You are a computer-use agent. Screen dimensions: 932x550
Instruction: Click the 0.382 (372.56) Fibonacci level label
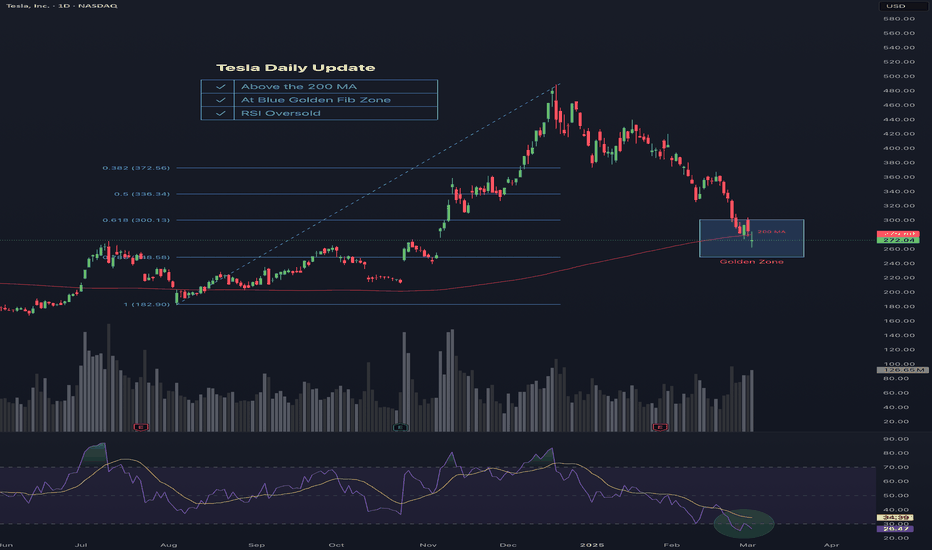(x=136, y=168)
